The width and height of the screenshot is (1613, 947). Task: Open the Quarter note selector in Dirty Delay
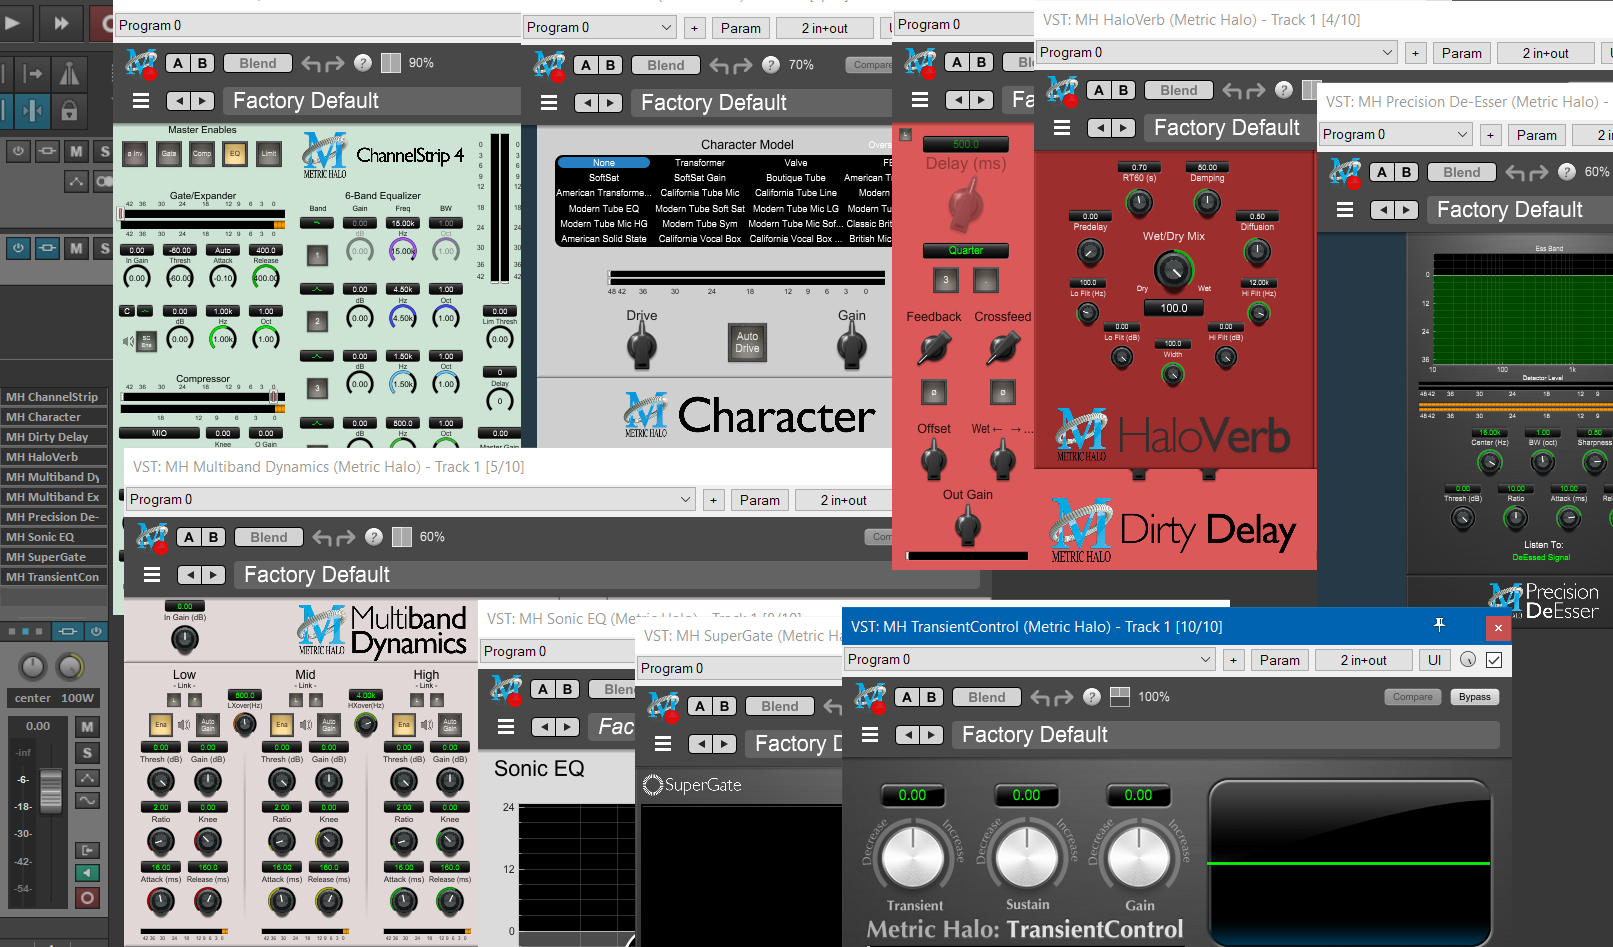pos(965,250)
